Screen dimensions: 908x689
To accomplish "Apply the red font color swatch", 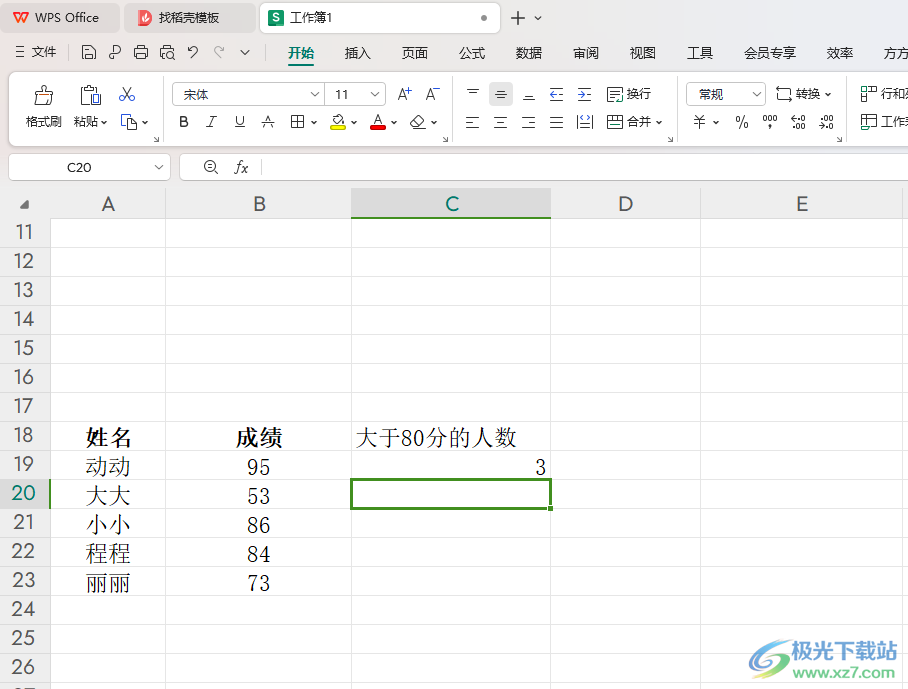I will 378,122.
